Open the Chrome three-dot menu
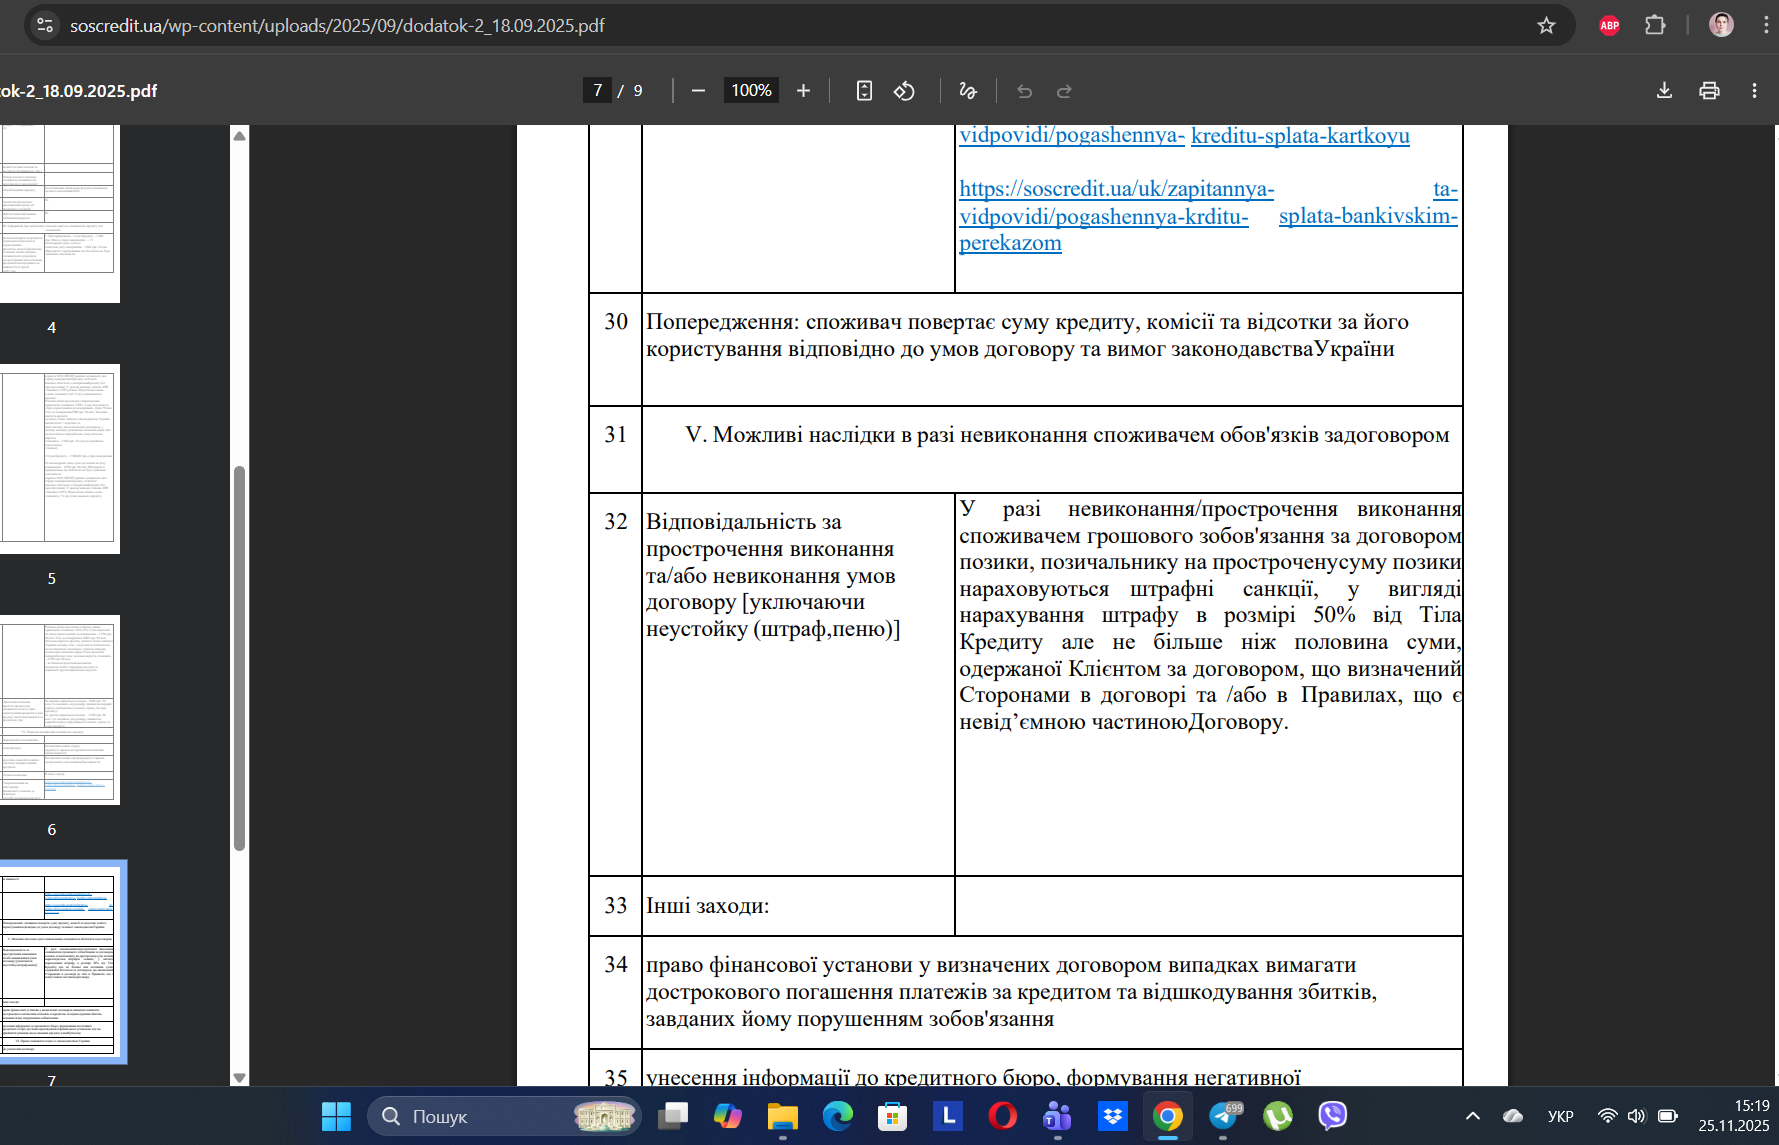 [x=1766, y=25]
